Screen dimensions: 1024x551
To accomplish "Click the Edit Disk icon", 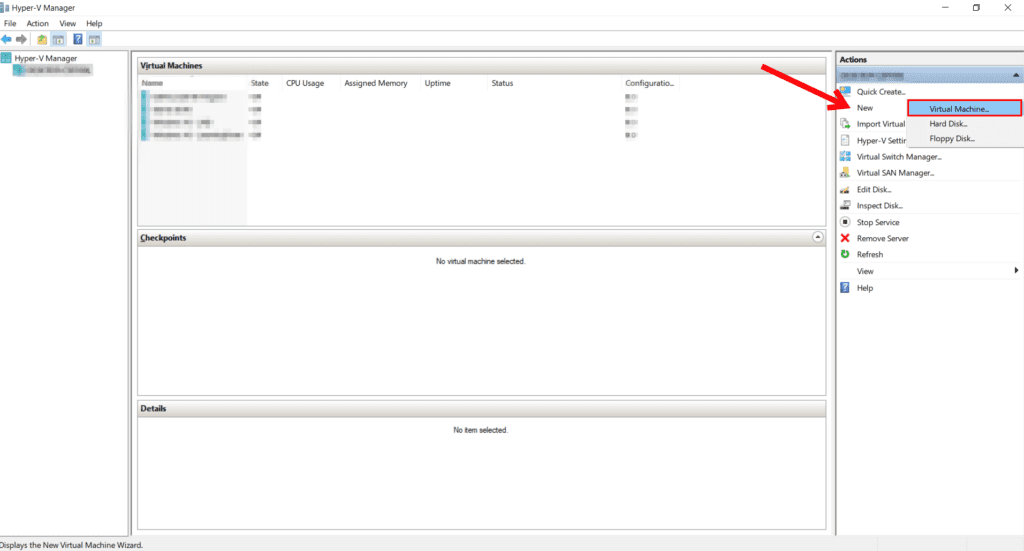I will (x=845, y=189).
